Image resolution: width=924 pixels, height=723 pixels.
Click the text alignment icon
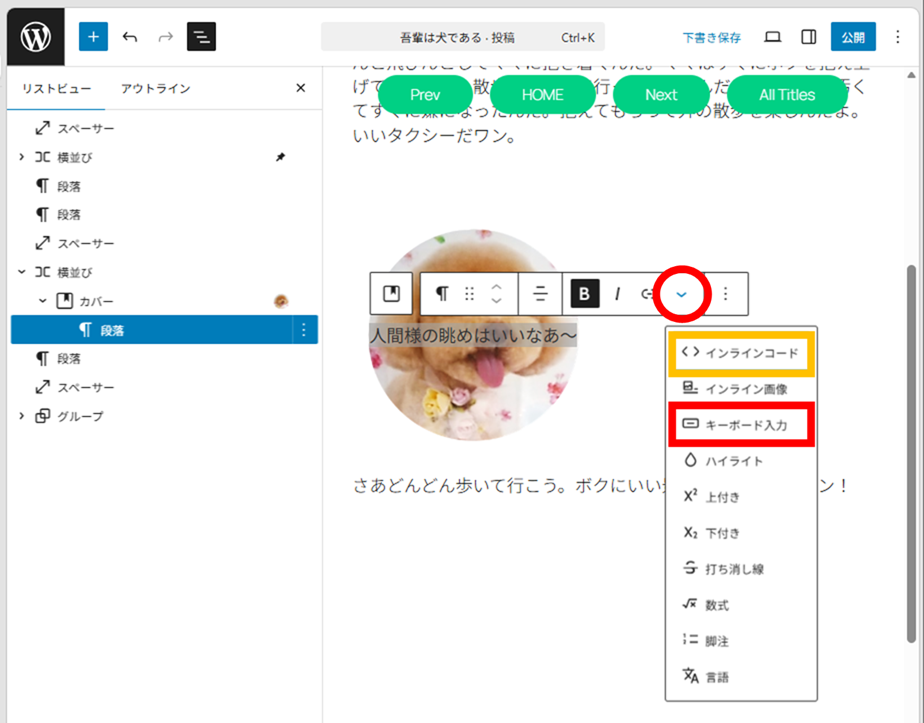540,294
